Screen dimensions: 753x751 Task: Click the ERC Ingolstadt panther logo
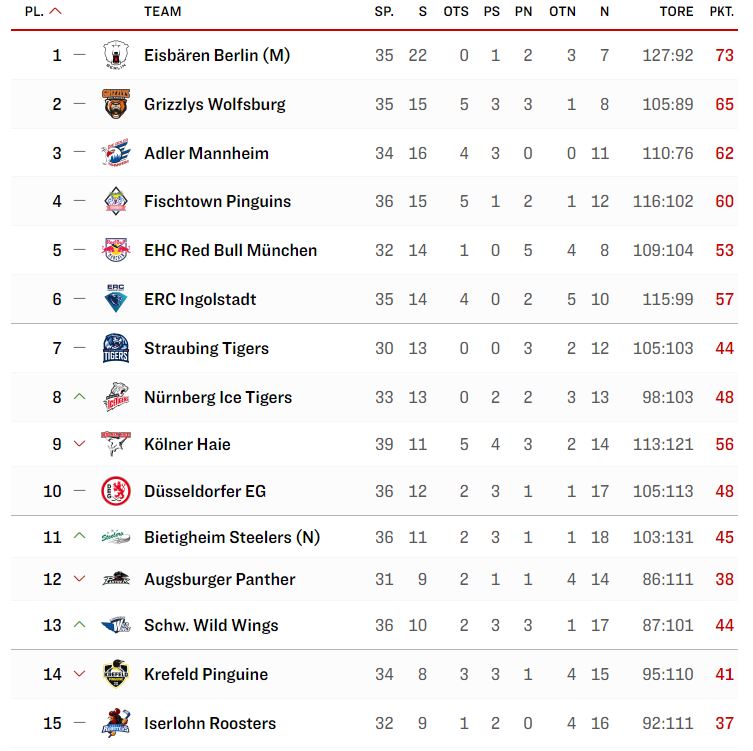tap(116, 298)
